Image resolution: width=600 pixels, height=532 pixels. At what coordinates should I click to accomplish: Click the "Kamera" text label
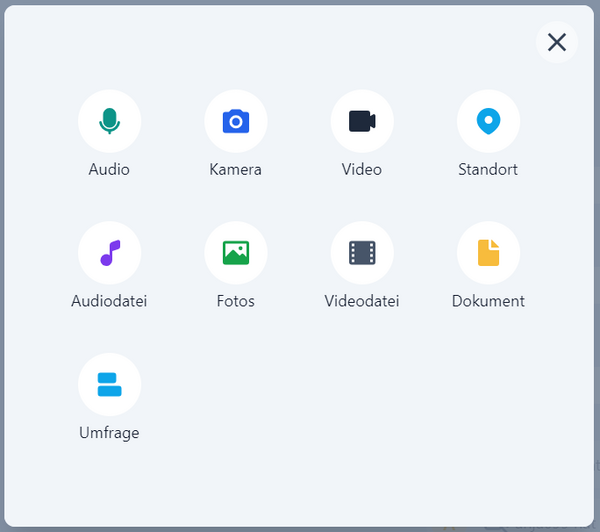click(x=236, y=170)
